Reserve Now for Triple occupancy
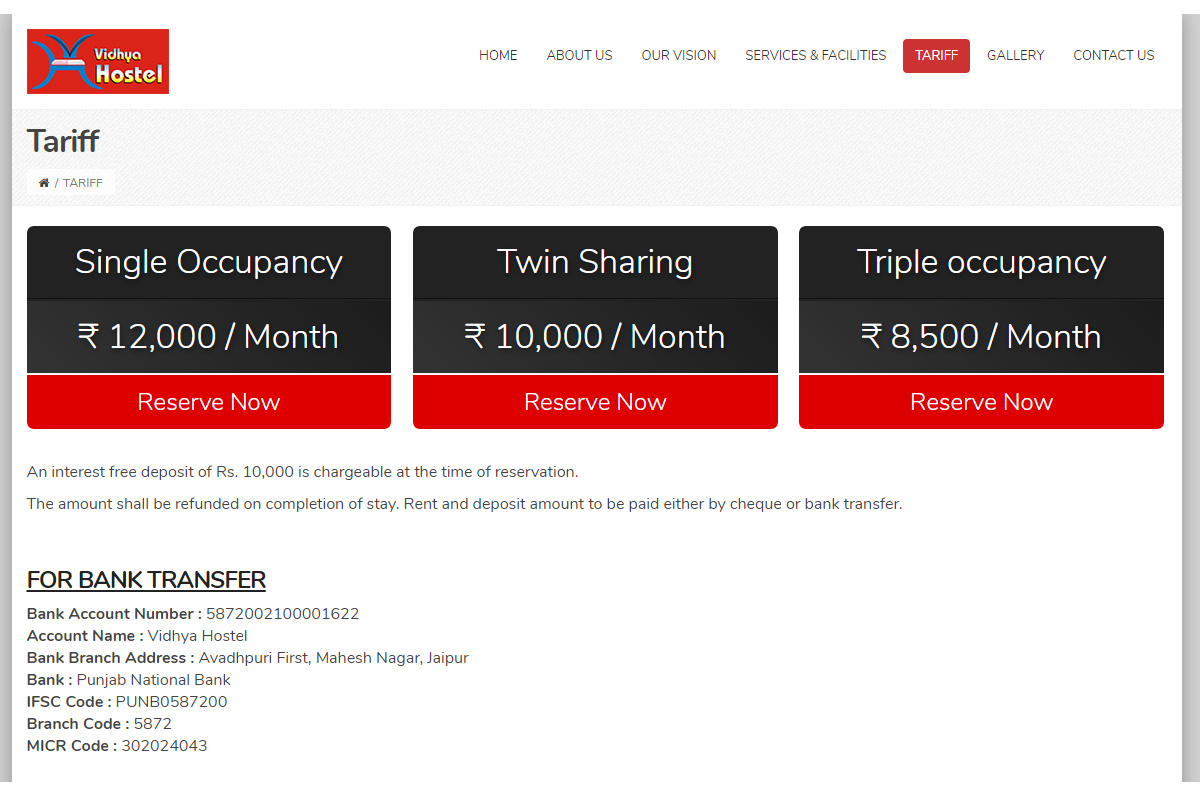This screenshot has height=800, width=1200. [x=981, y=402]
